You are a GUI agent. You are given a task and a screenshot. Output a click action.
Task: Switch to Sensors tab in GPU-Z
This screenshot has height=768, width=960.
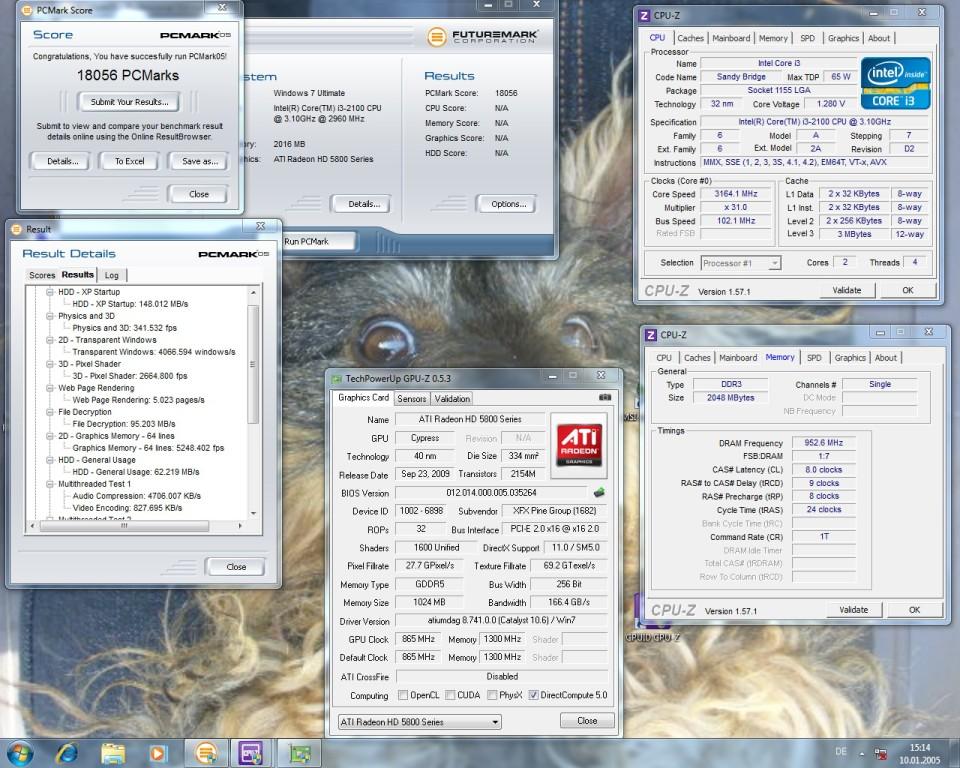(411, 399)
